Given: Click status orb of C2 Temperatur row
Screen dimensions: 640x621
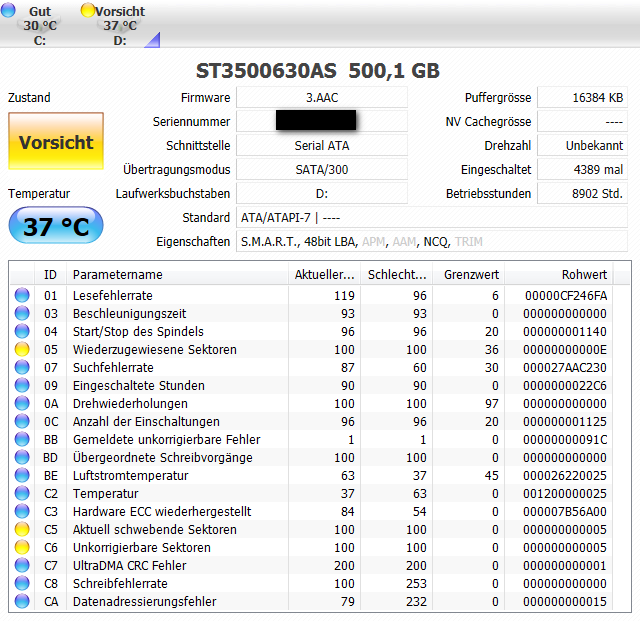Looking at the screenshot, I should (22, 493).
